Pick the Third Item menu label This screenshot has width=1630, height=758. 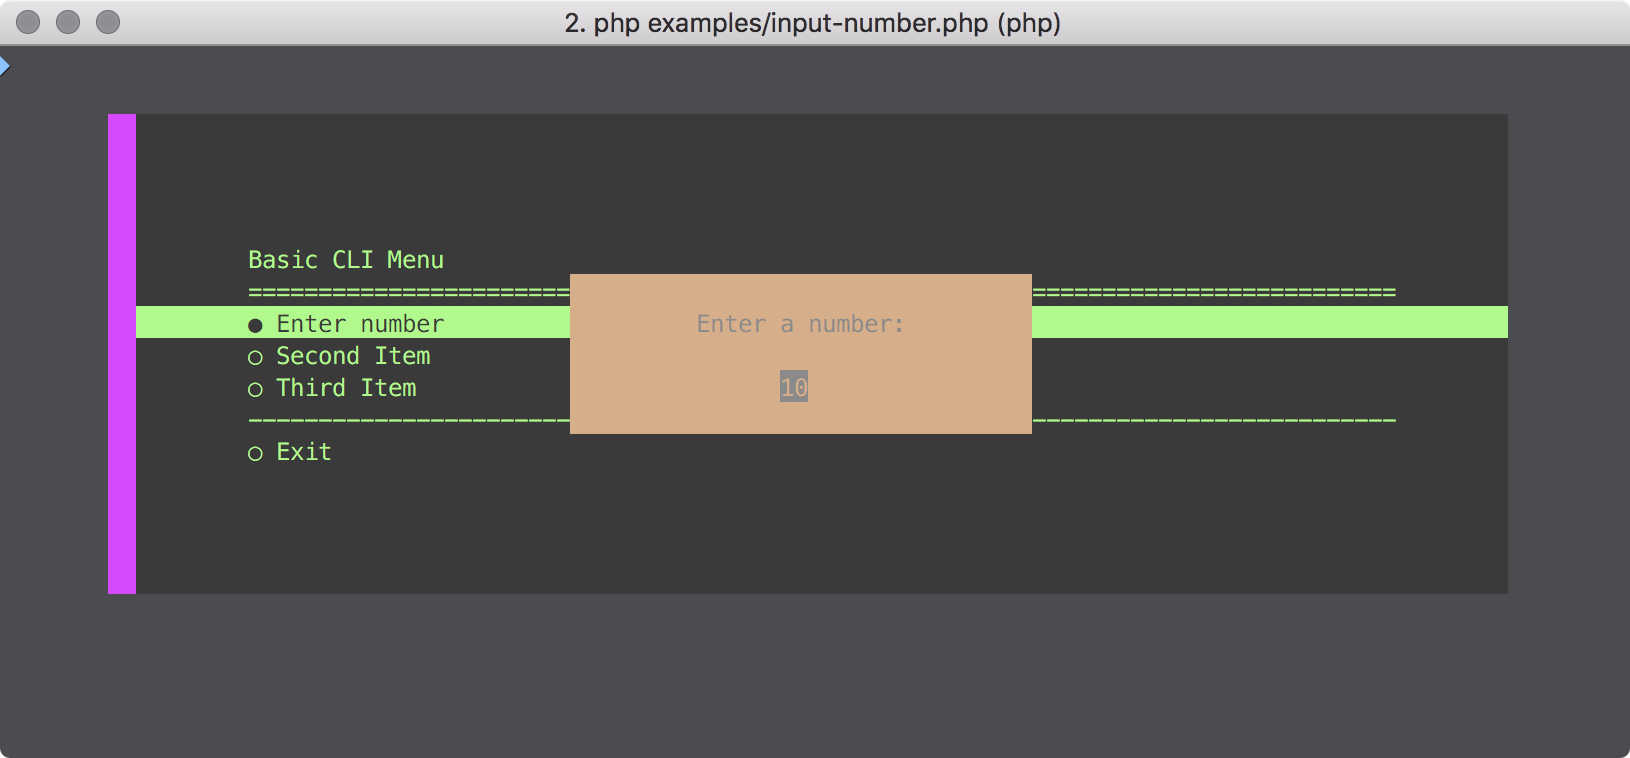pyautogui.click(x=346, y=388)
